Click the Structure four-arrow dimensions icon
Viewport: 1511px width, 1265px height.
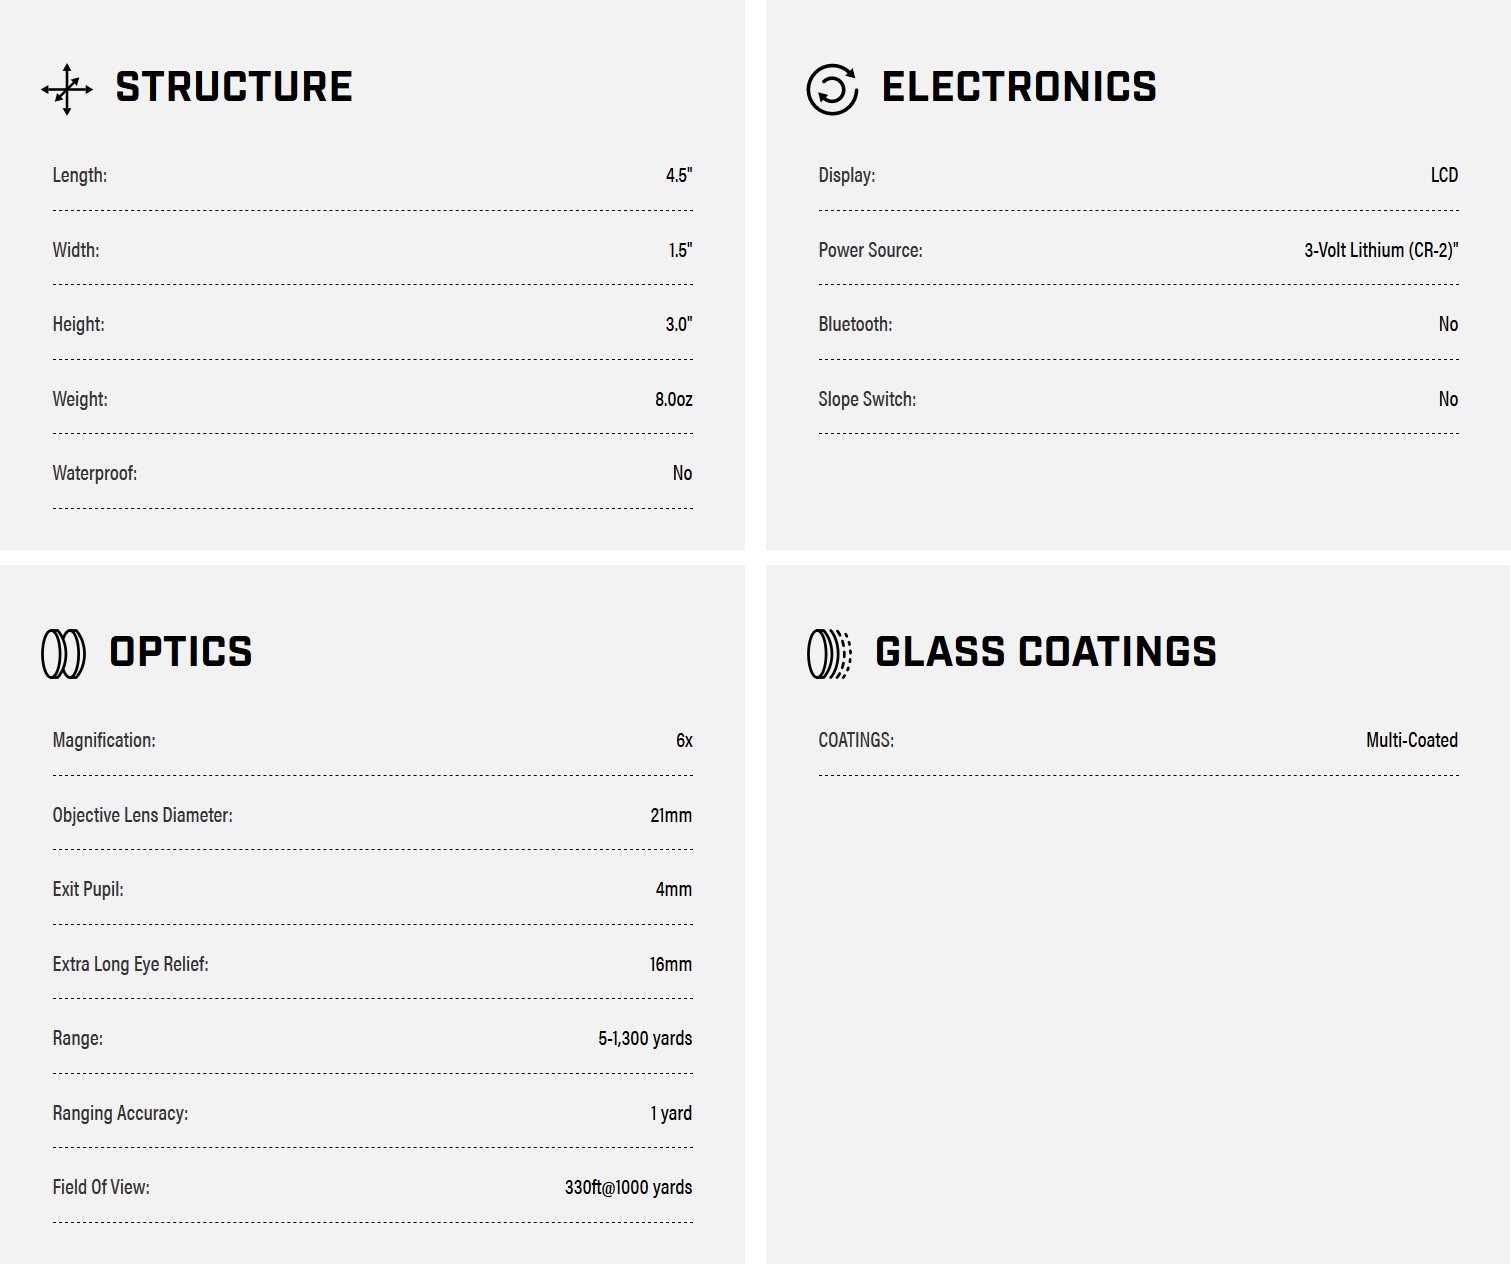(x=67, y=89)
